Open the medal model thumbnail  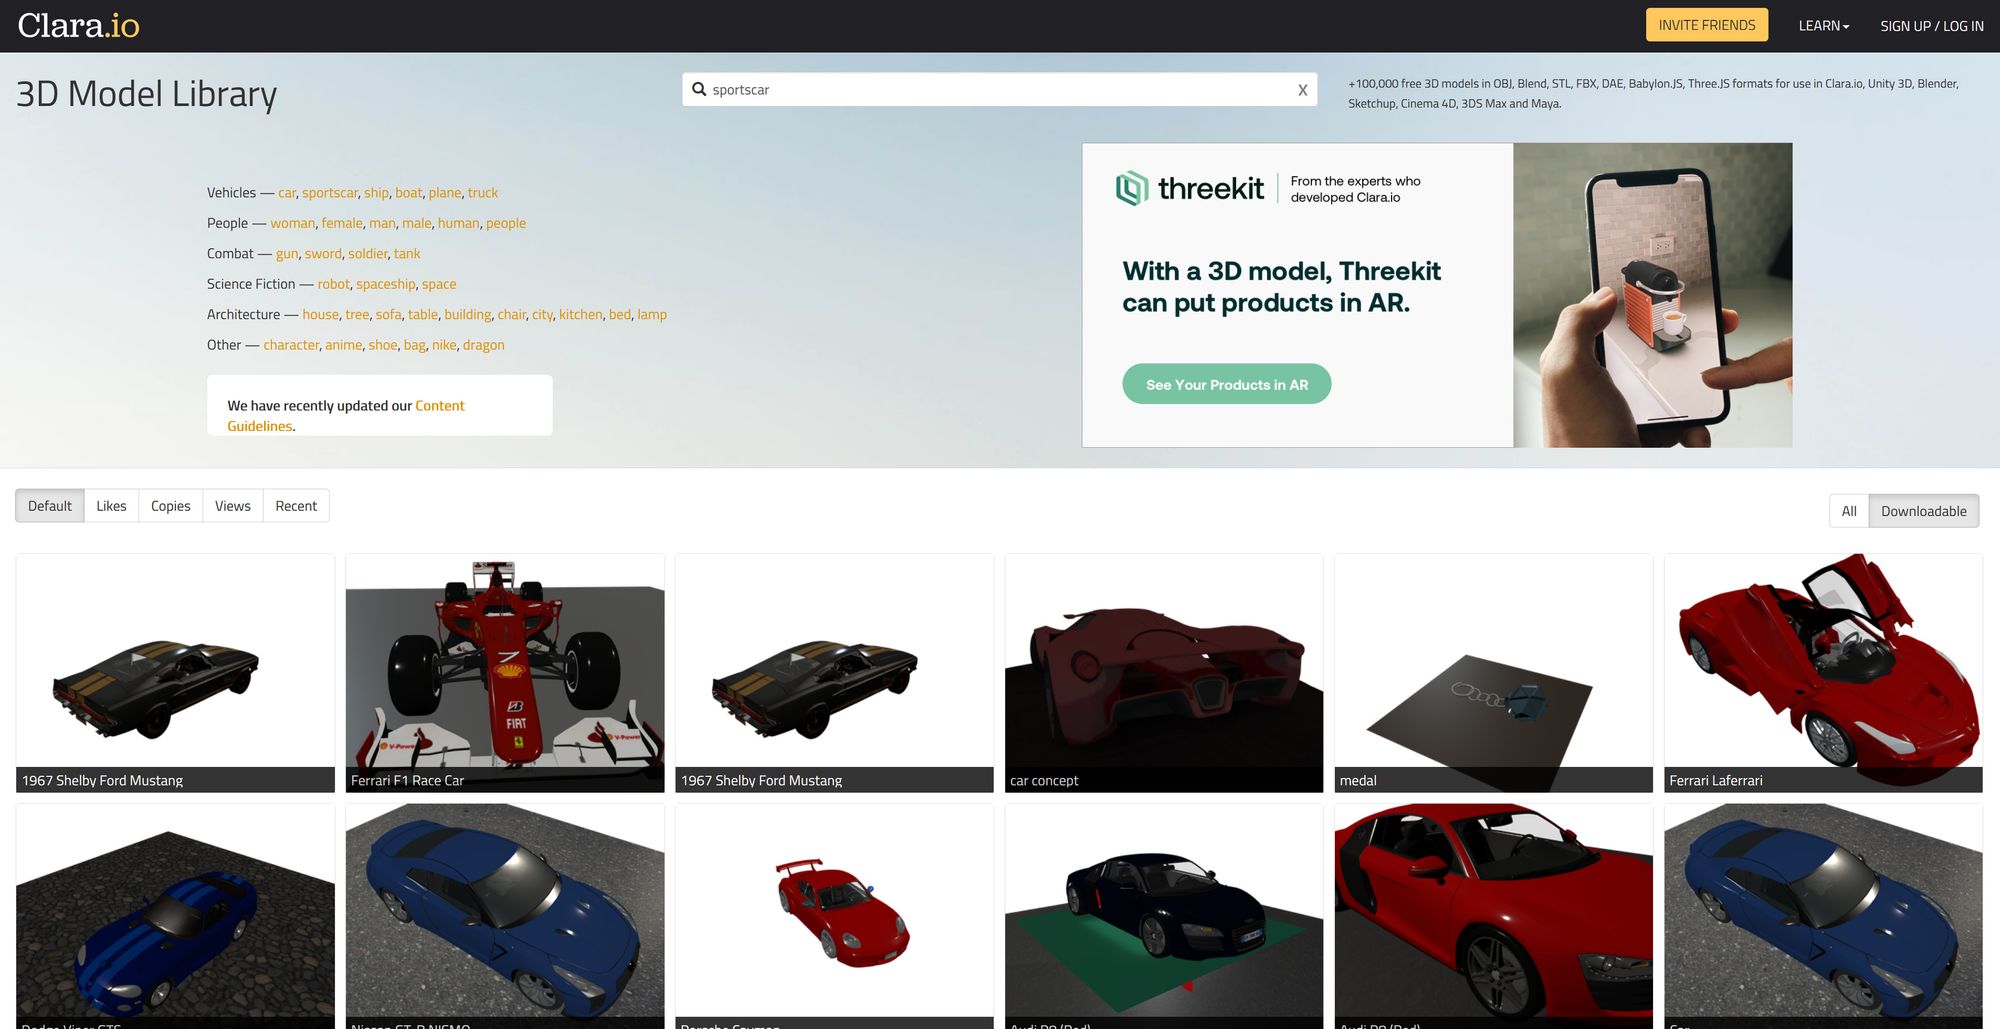1493,673
